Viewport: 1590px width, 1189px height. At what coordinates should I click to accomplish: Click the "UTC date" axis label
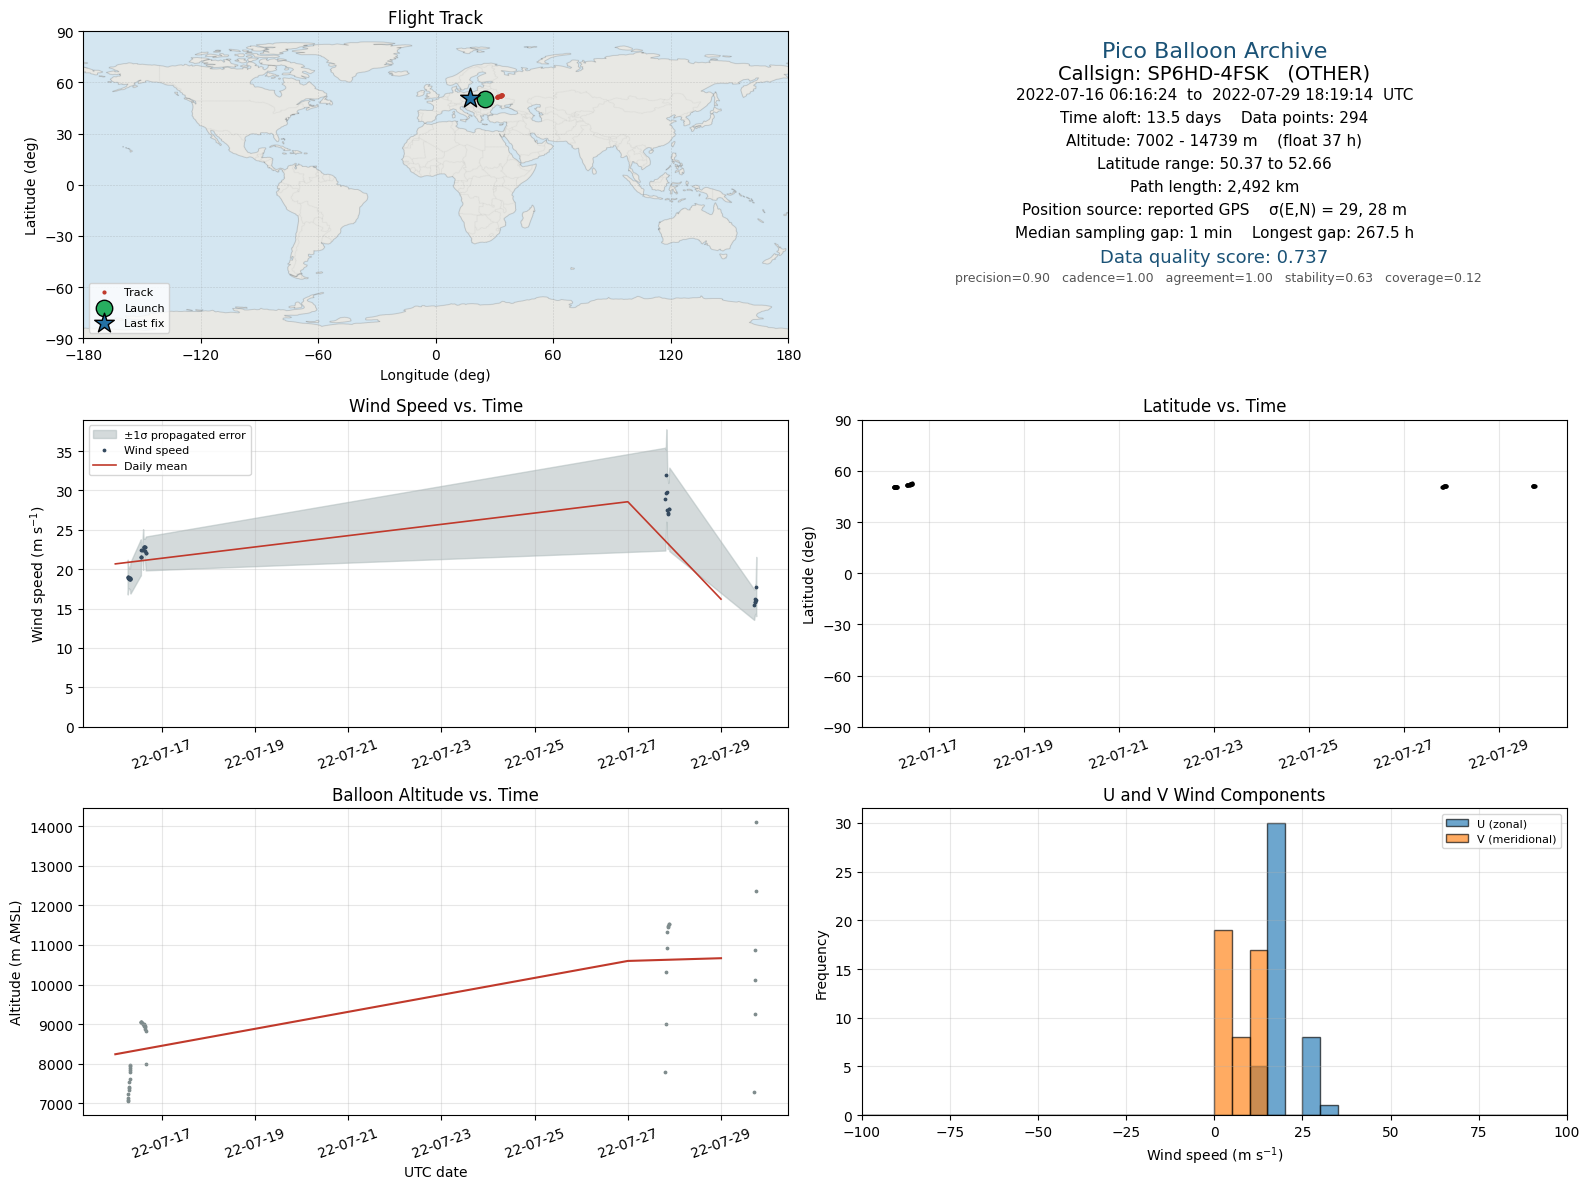tap(435, 1172)
